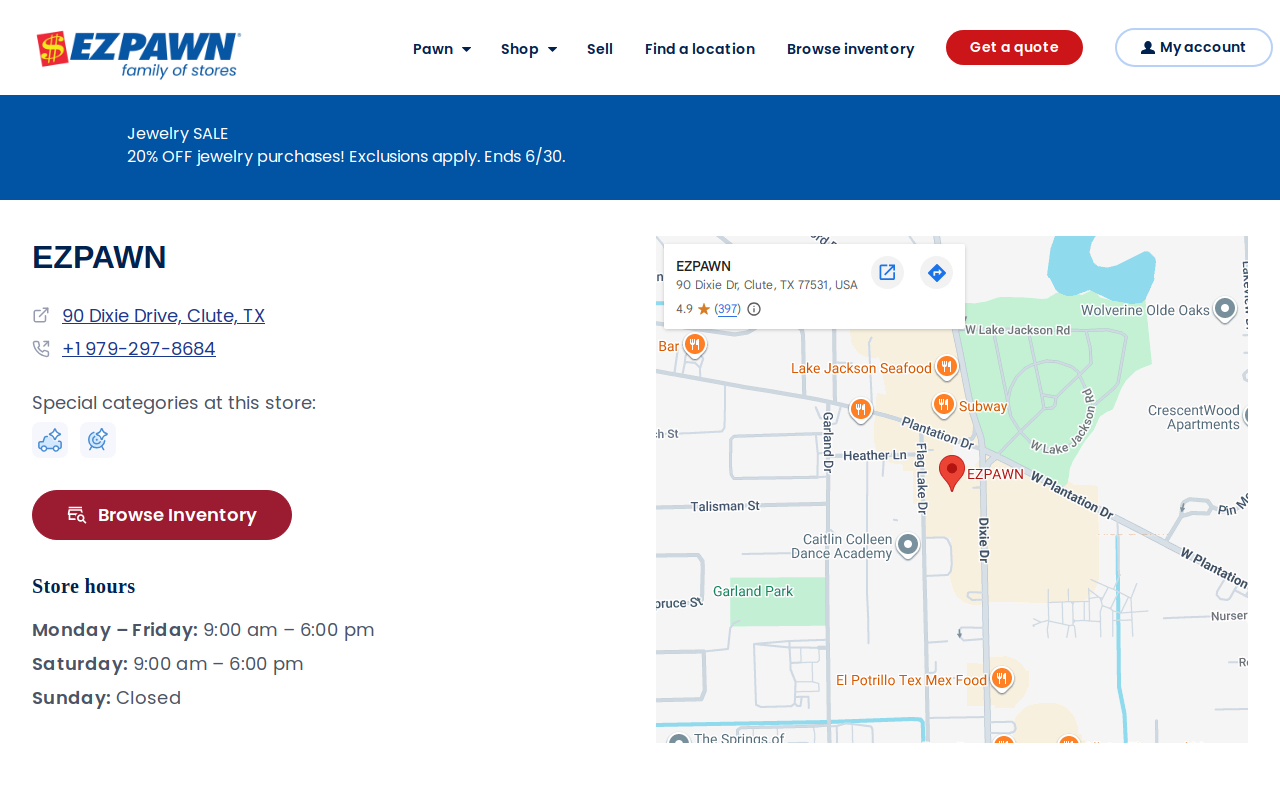The height and width of the screenshot is (800, 1280).
Task: Click the Caitlin Colleen Dance Academy marker
Action: (908, 545)
